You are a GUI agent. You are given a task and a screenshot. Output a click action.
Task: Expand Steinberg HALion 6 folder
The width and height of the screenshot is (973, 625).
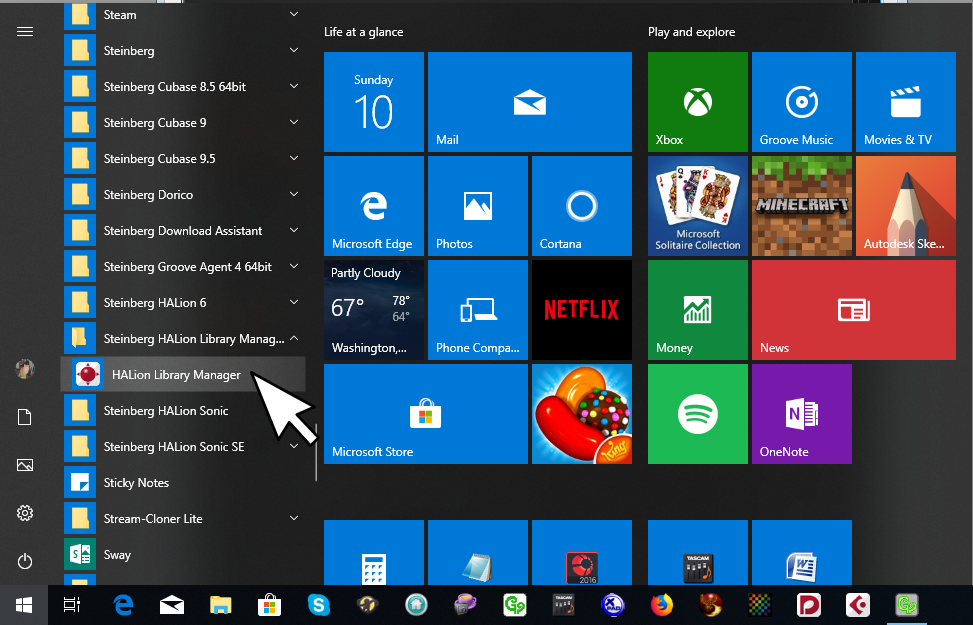click(x=183, y=302)
